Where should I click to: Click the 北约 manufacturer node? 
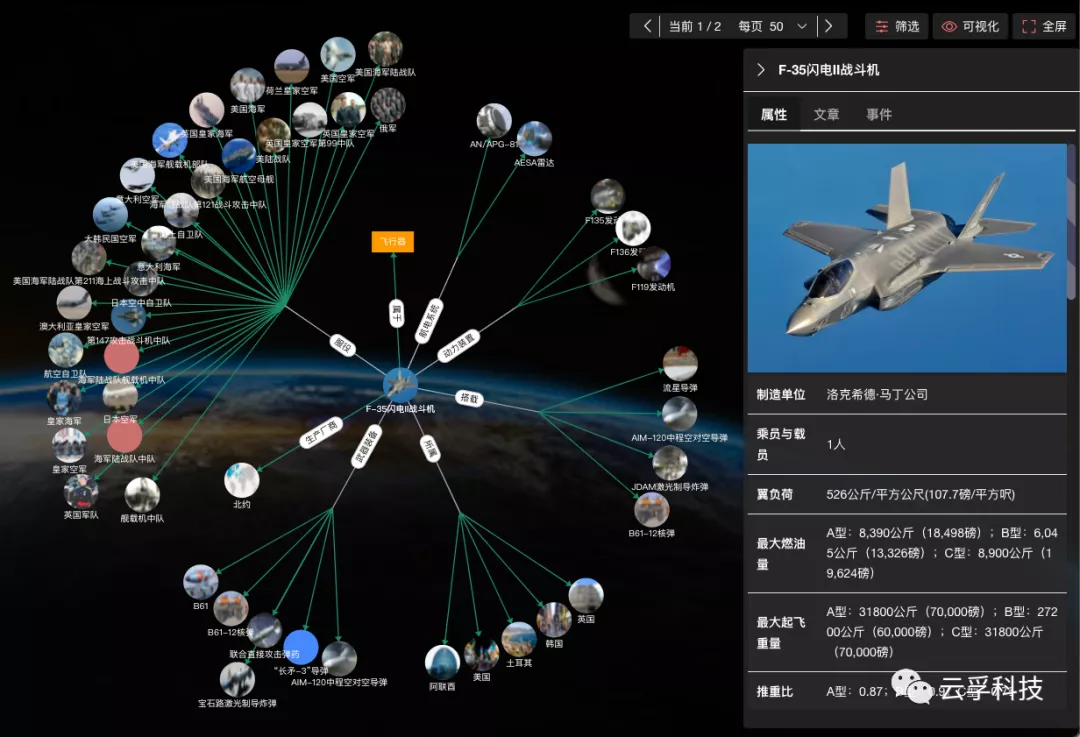242,480
